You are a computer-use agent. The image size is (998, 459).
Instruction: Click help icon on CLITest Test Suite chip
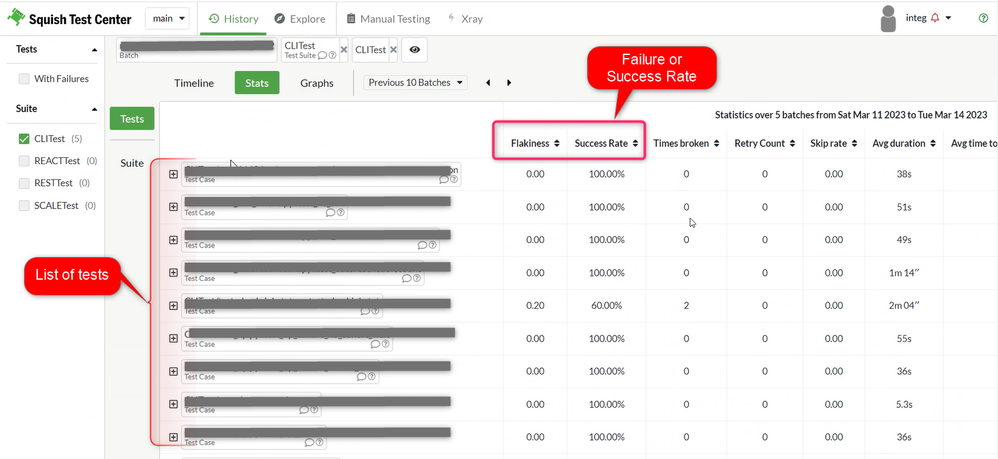point(332,55)
